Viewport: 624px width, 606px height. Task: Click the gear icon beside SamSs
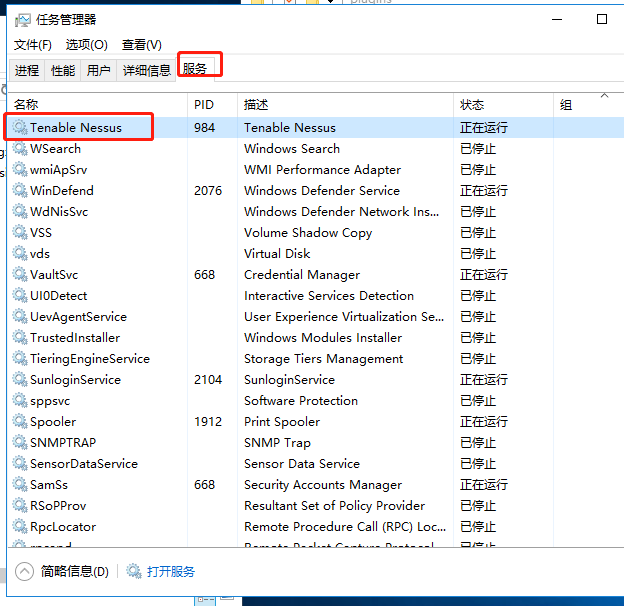point(20,485)
